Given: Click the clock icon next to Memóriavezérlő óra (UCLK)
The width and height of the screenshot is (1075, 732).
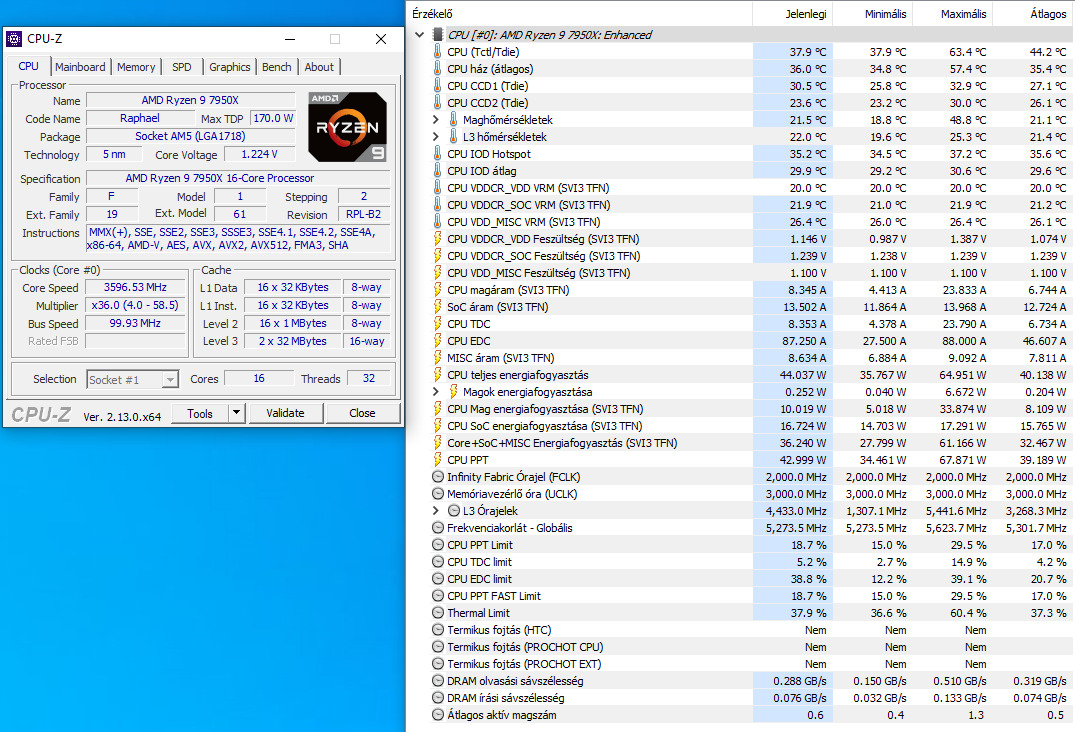Looking at the screenshot, I should [437, 494].
